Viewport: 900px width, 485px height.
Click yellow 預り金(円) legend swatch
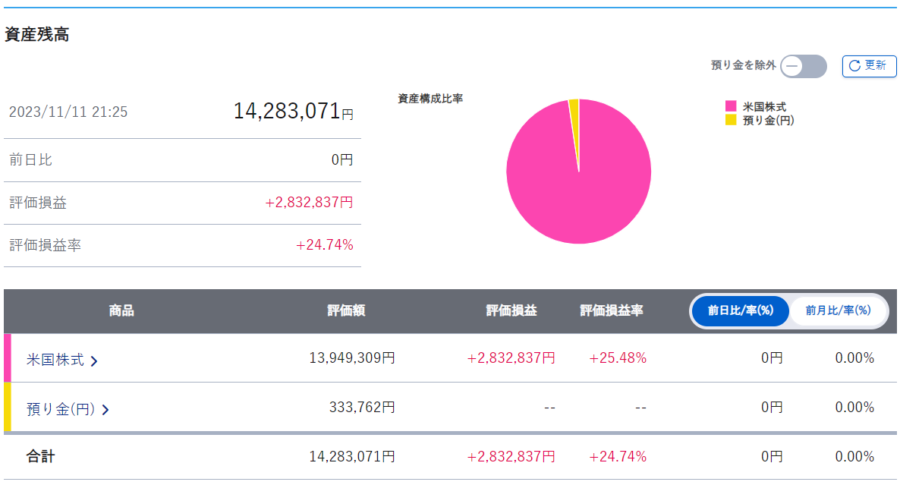click(x=731, y=120)
